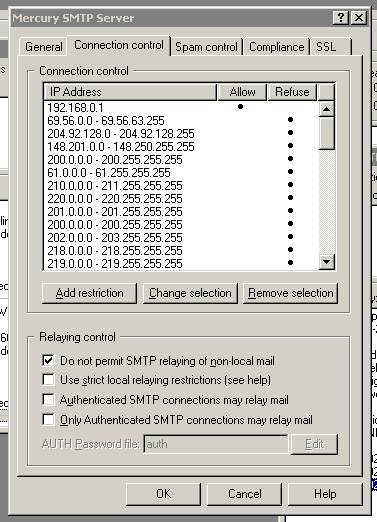Screen dimensions: 377x522
Task: Click the Allow column header
Action: [242, 92]
